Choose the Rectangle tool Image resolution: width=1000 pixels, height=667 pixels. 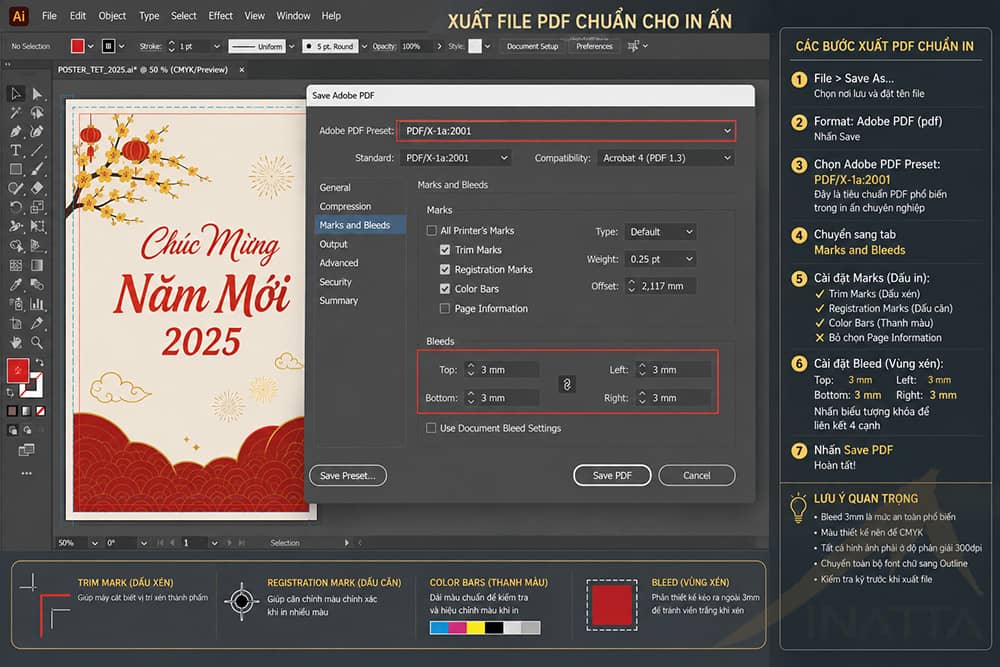(x=15, y=170)
